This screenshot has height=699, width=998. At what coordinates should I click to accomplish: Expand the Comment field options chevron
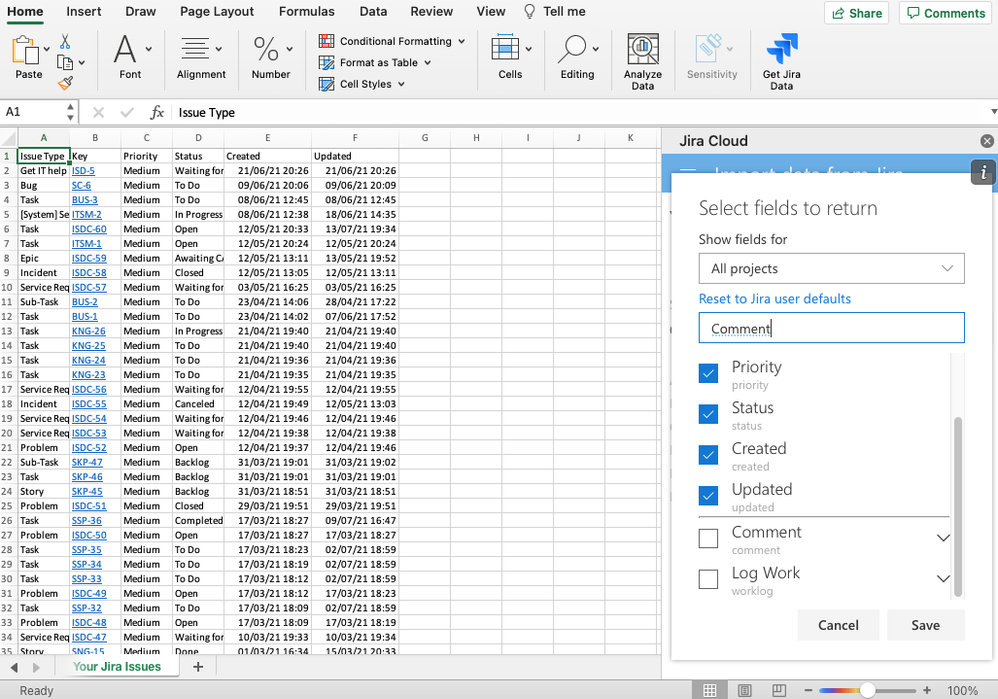pos(941,538)
